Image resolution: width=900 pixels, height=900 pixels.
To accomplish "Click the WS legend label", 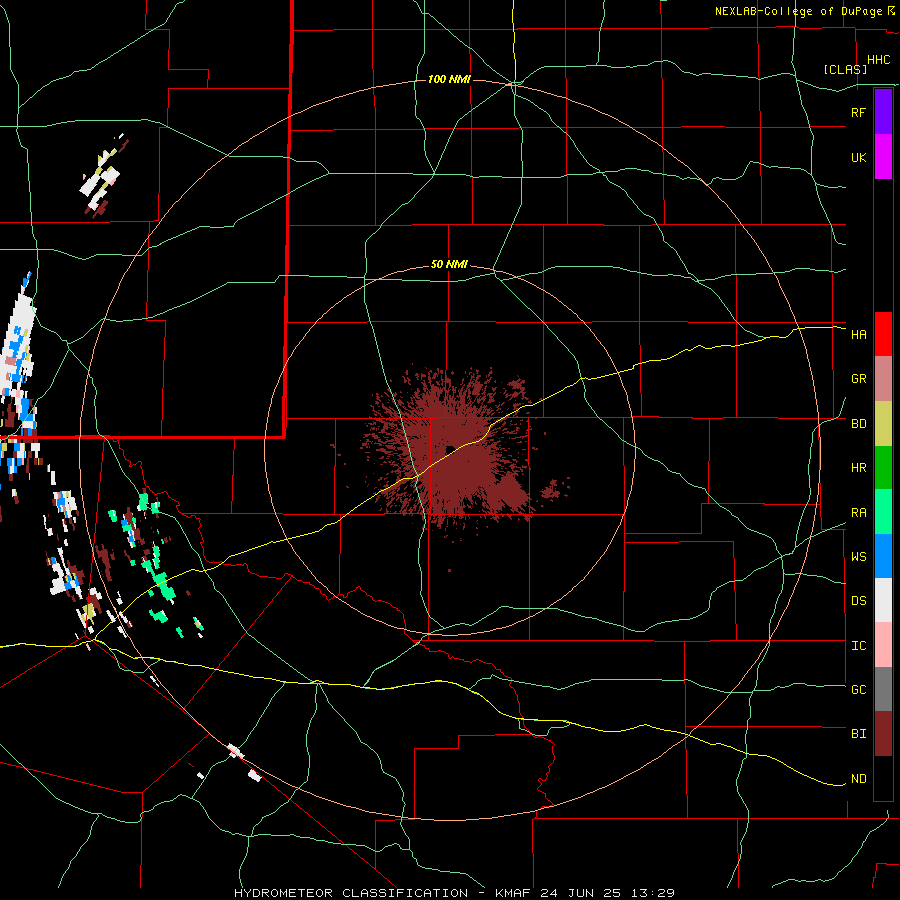I will (x=858, y=557).
